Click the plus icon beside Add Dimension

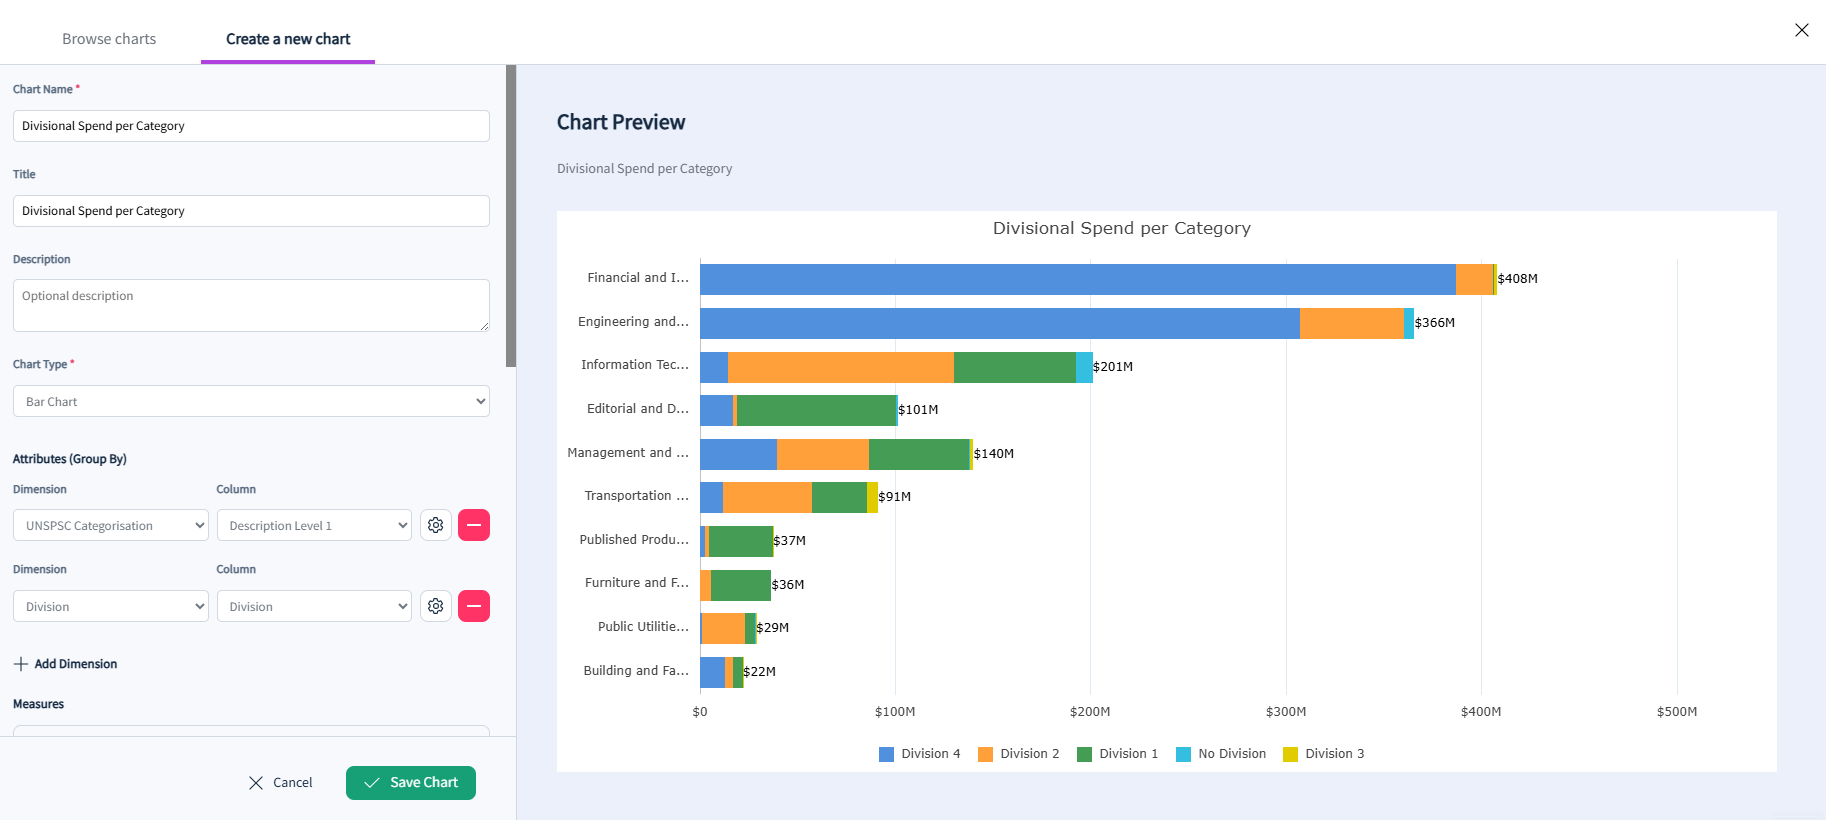(21, 664)
